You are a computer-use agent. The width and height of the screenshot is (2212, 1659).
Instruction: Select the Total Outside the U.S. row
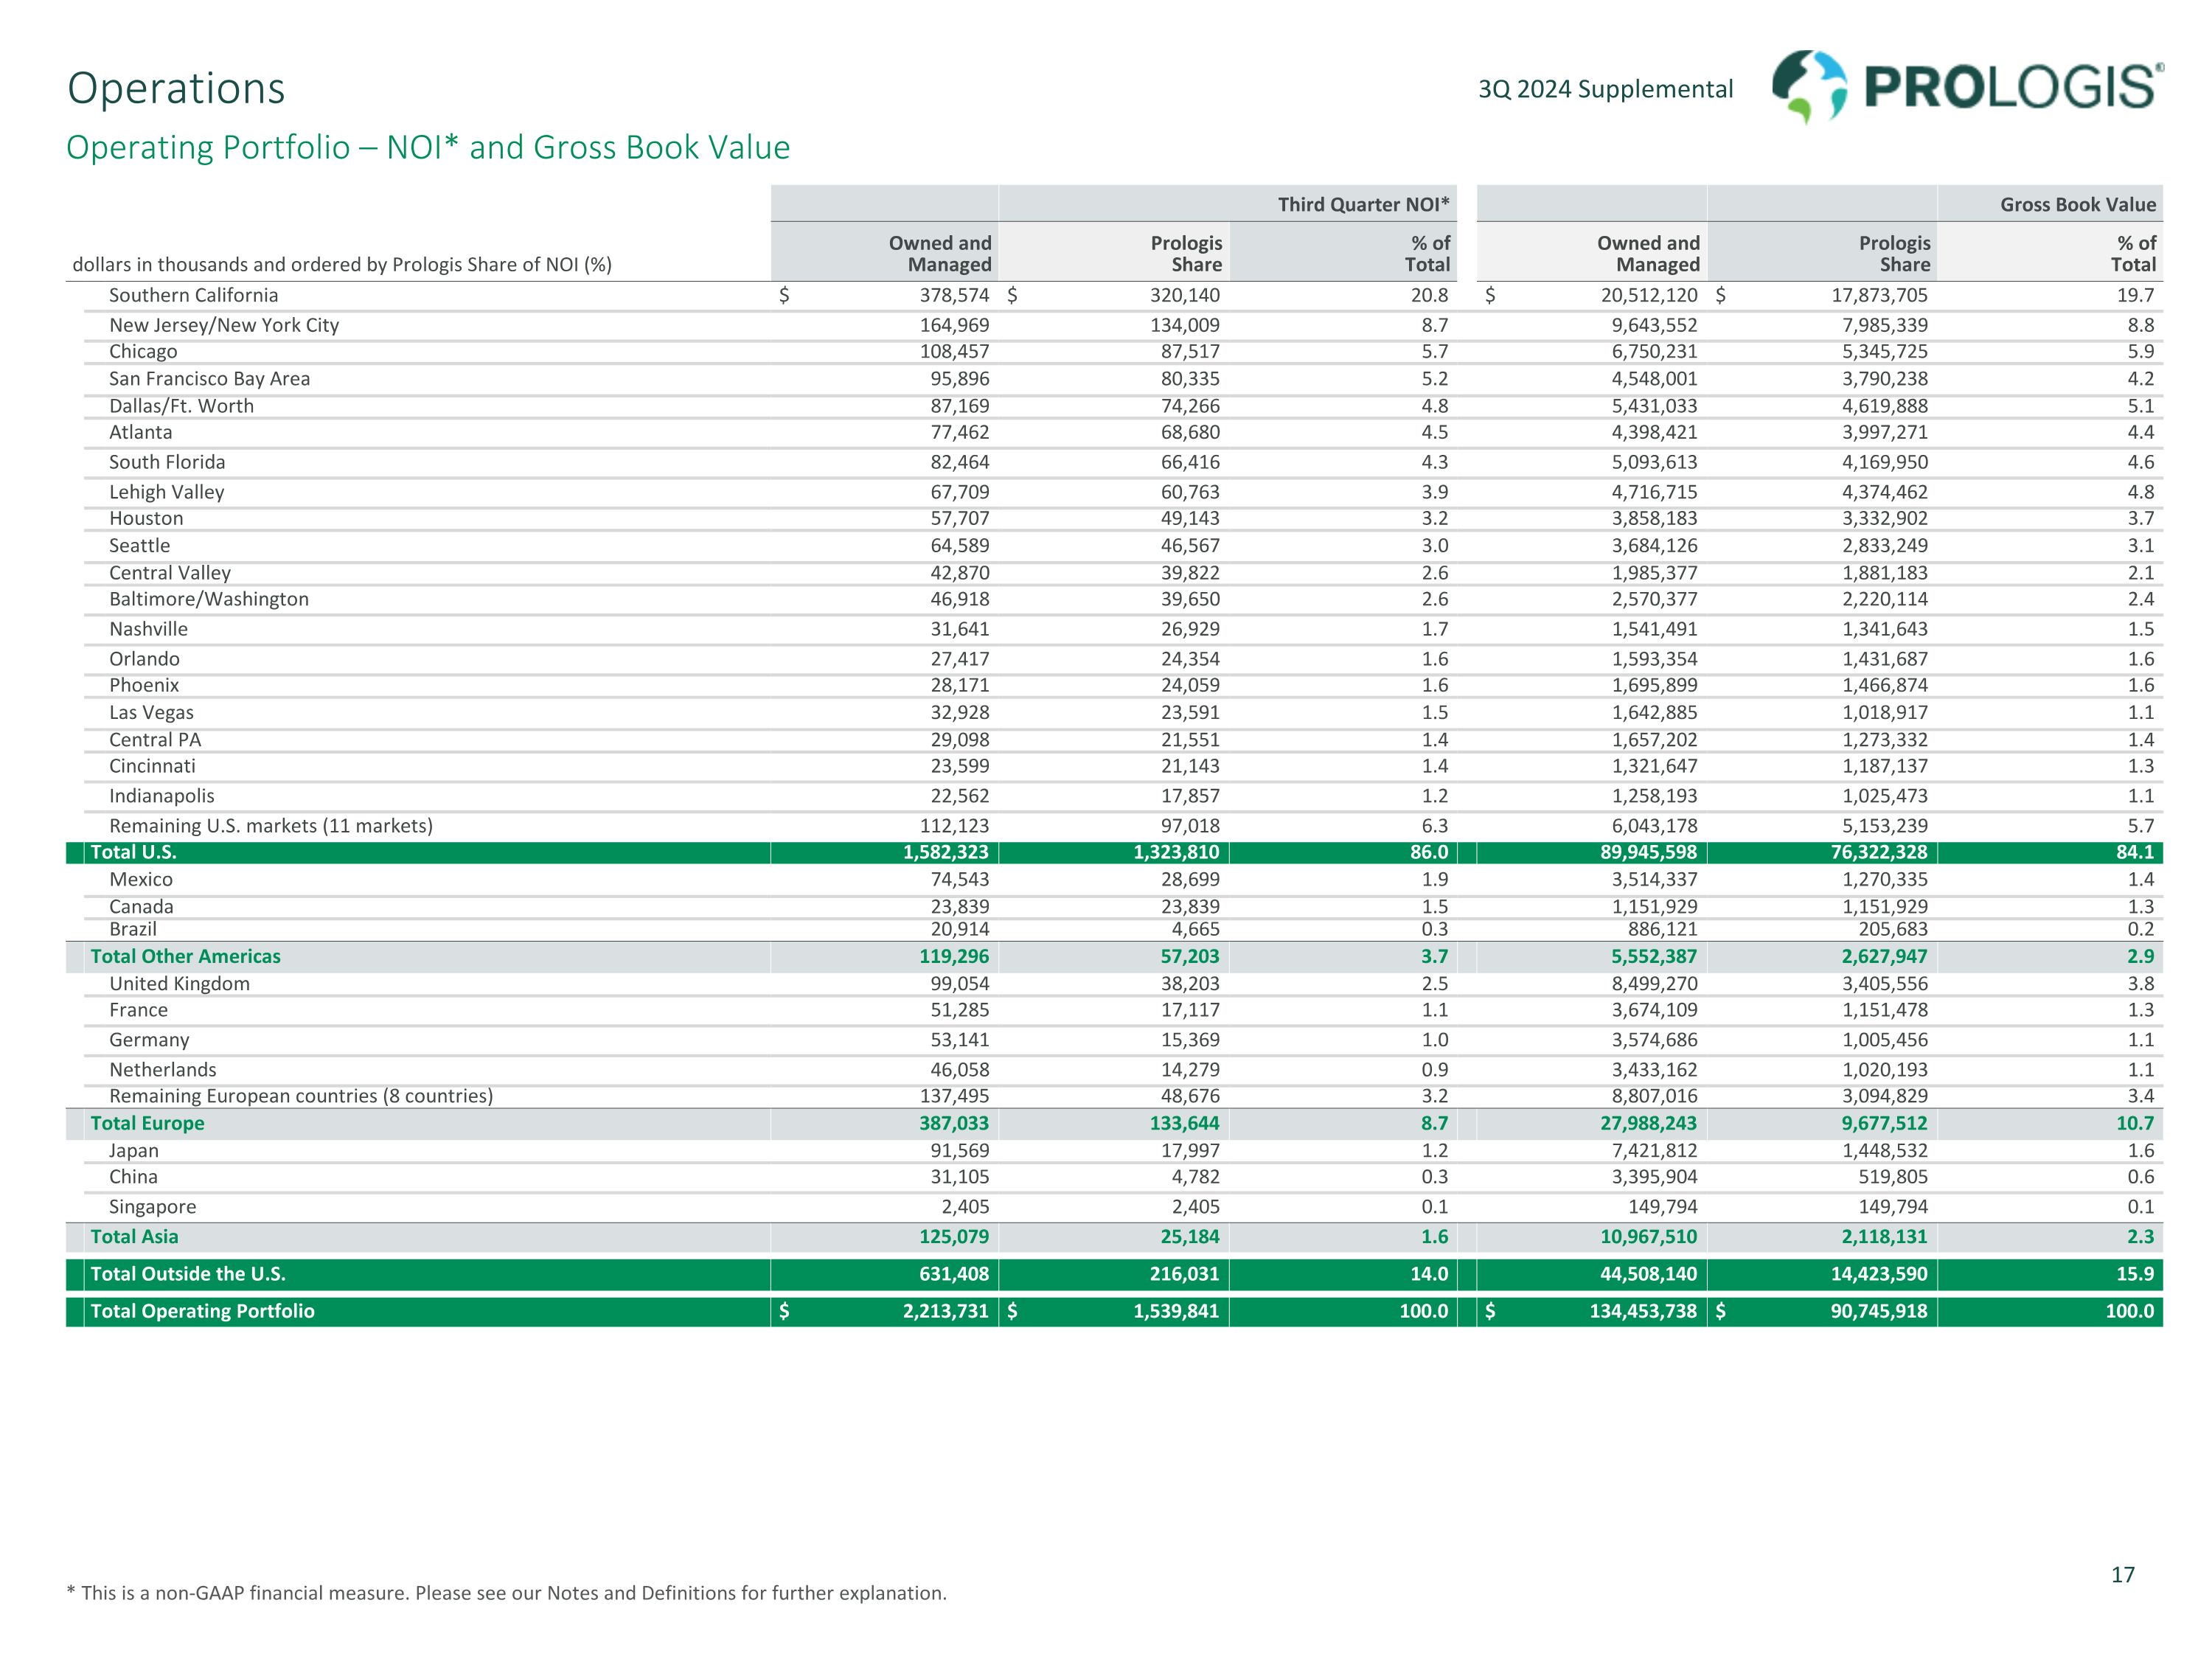pos(188,1274)
